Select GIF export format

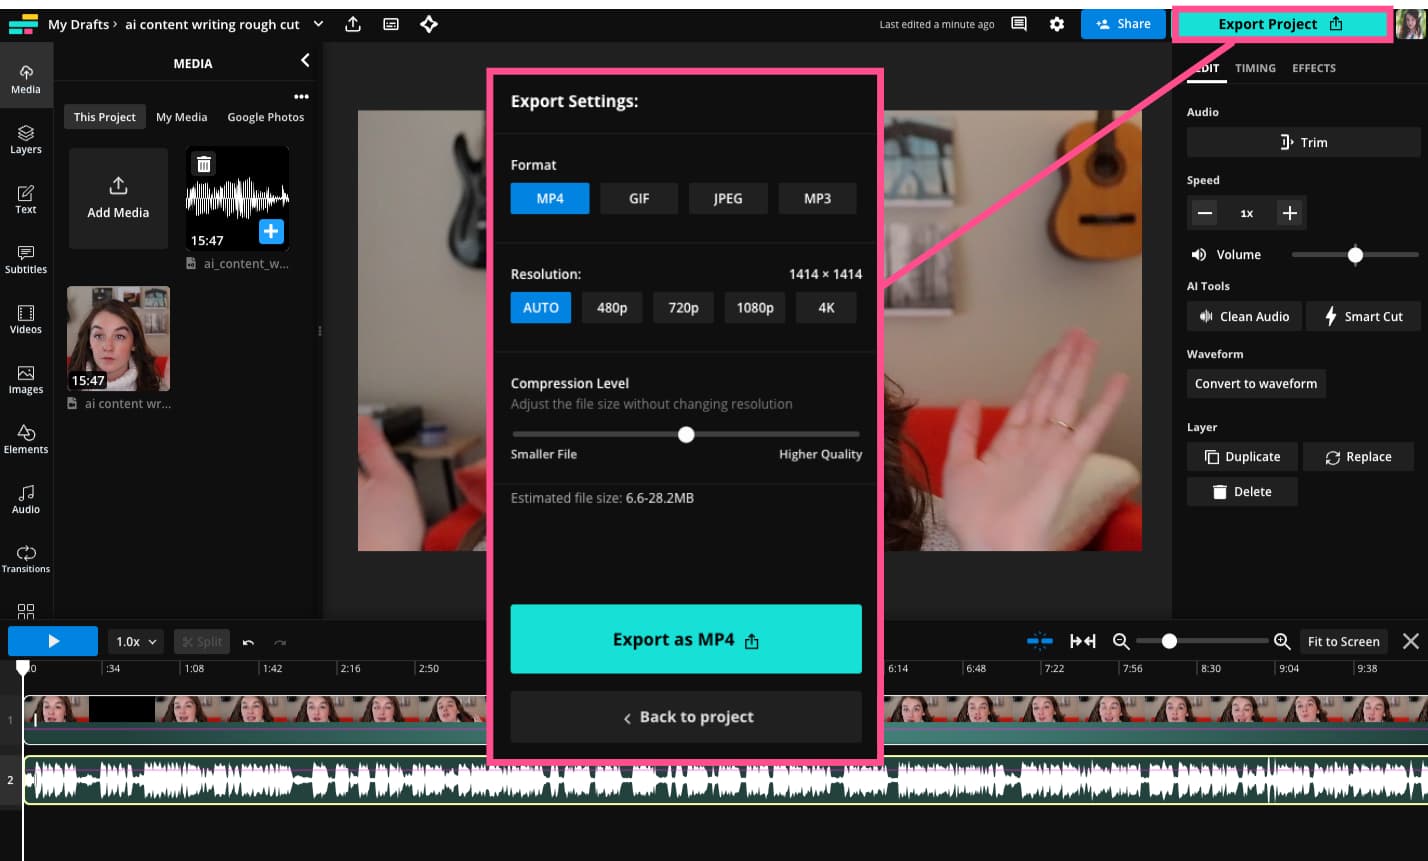pyautogui.click(x=639, y=198)
